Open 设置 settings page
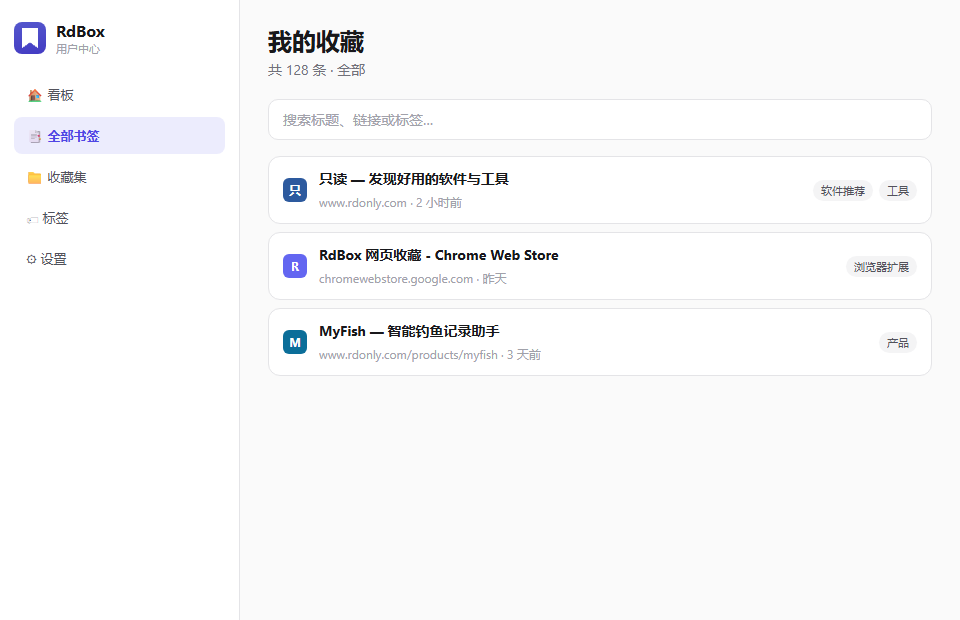Screen dimensions: 960x620 119,259
